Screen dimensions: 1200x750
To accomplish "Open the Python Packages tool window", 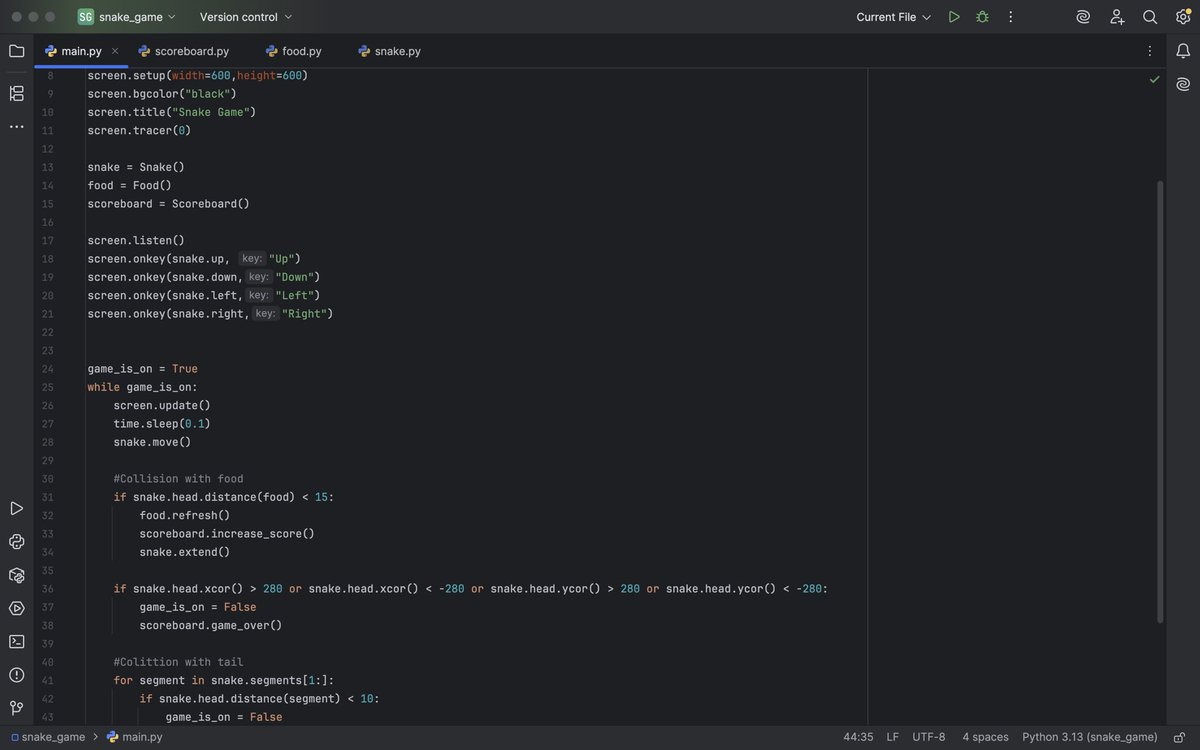I will tap(16, 575).
